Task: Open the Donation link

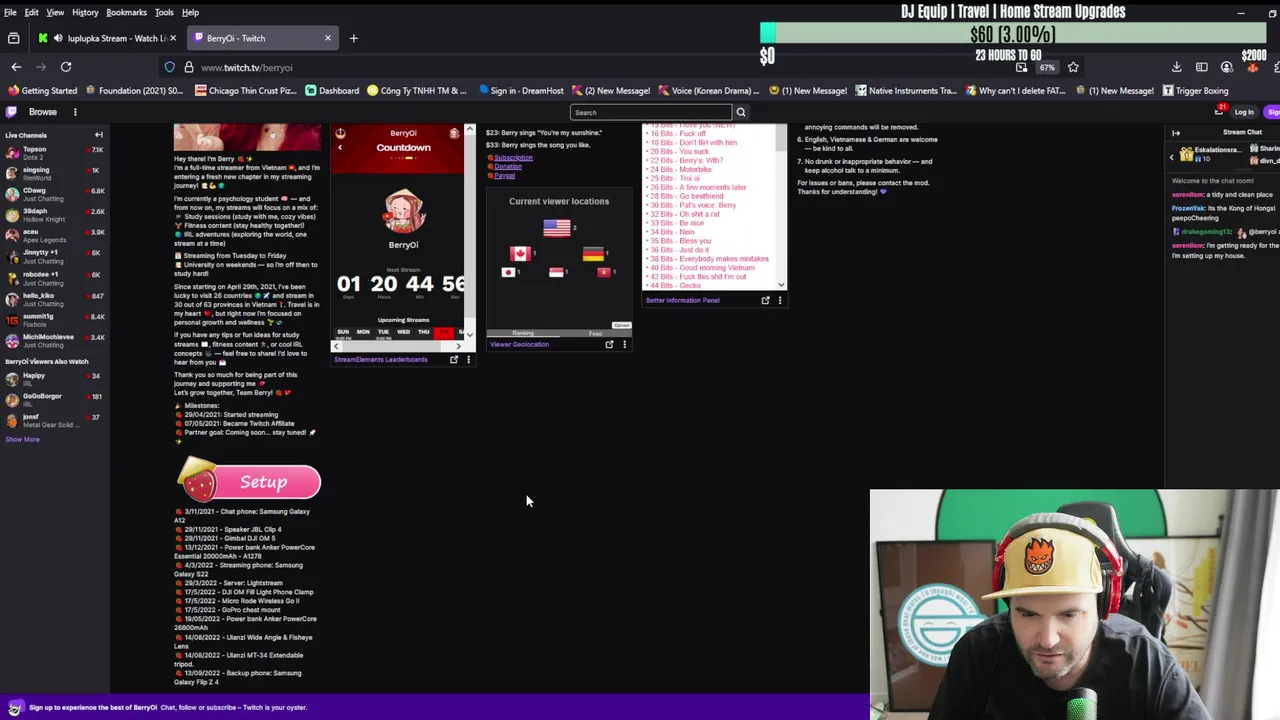Action: [x=508, y=167]
